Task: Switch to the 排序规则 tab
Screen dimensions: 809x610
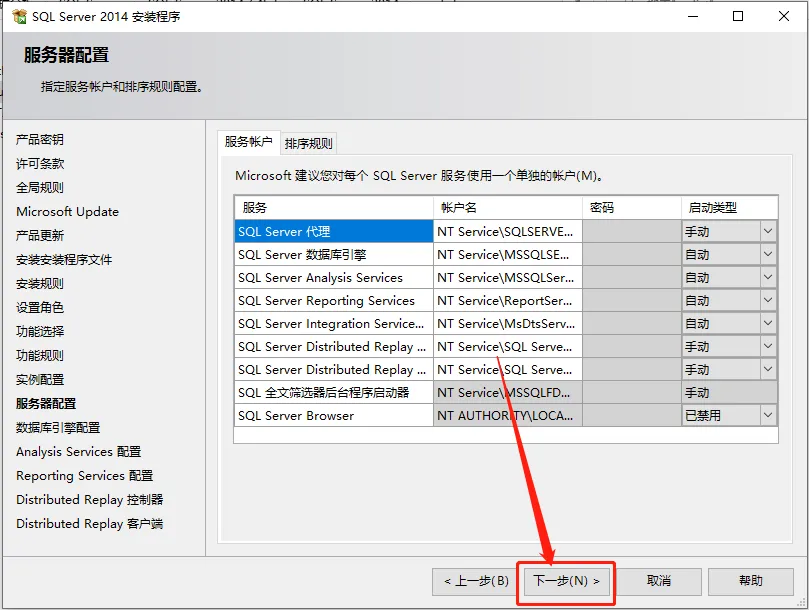Action: coord(309,143)
